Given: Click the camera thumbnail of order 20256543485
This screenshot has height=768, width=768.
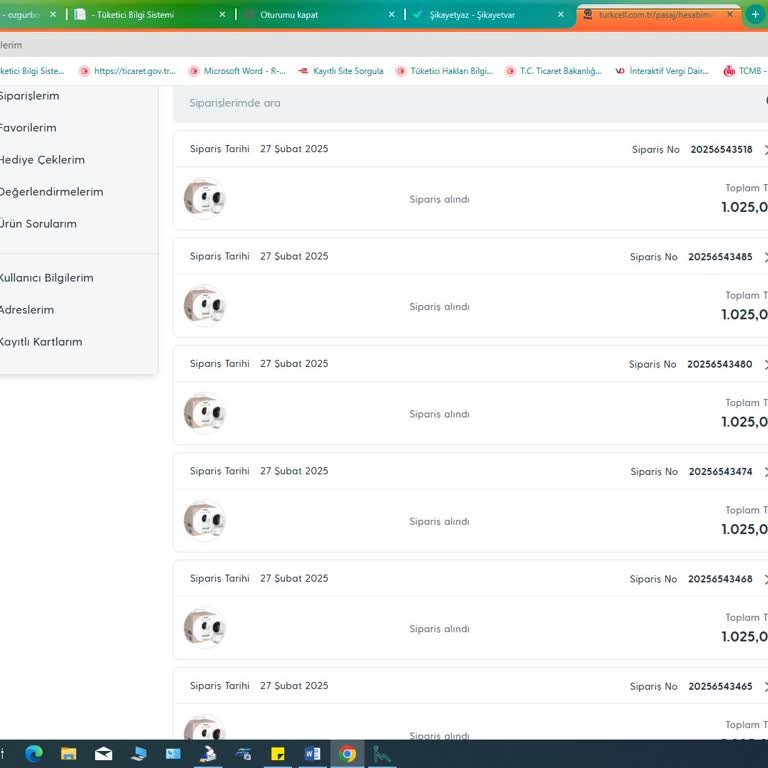Looking at the screenshot, I should (204, 306).
